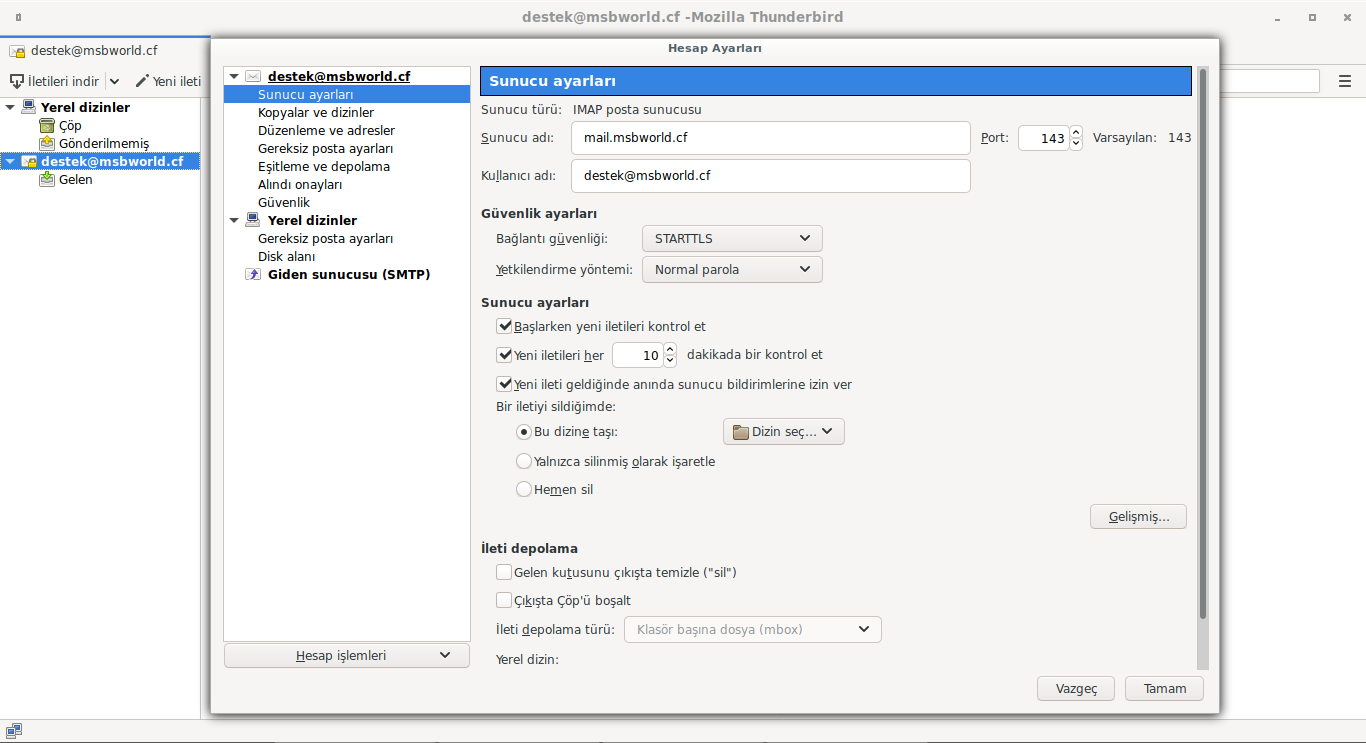Select the Bu dizine taşı radio button
The image size is (1366, 743).
(x=524, y=432)
